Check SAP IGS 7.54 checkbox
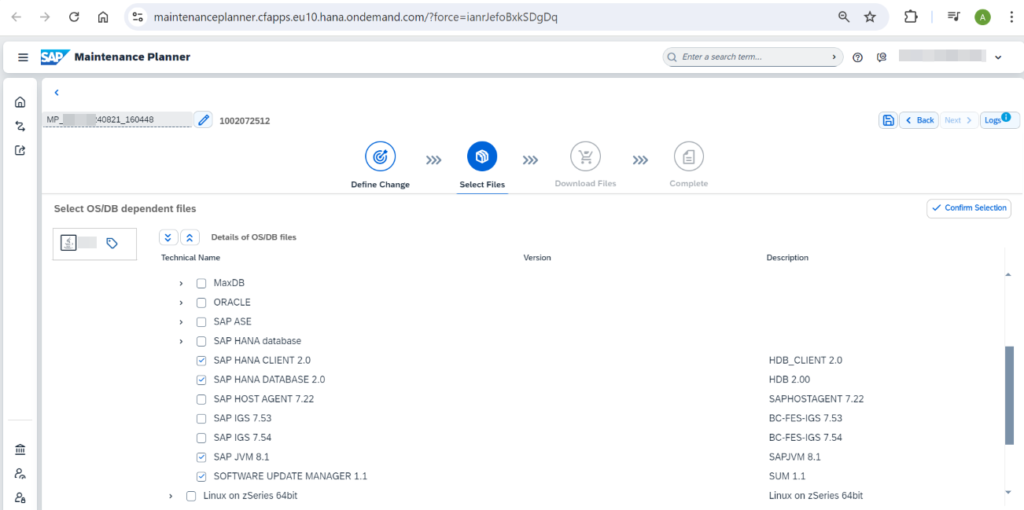The width and height of the screenshot is (1024, 510). click(201, 438)
